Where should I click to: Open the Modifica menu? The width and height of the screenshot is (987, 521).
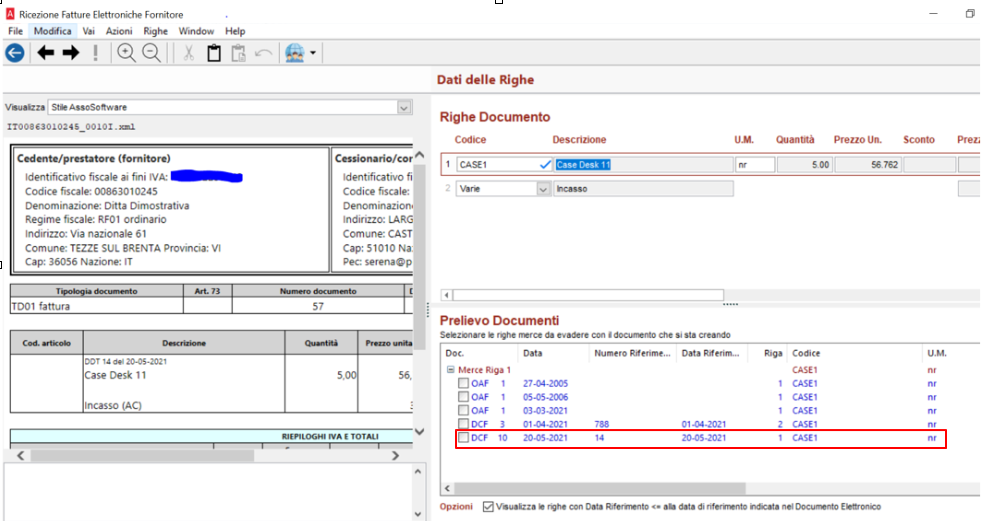tap(52, 31)
